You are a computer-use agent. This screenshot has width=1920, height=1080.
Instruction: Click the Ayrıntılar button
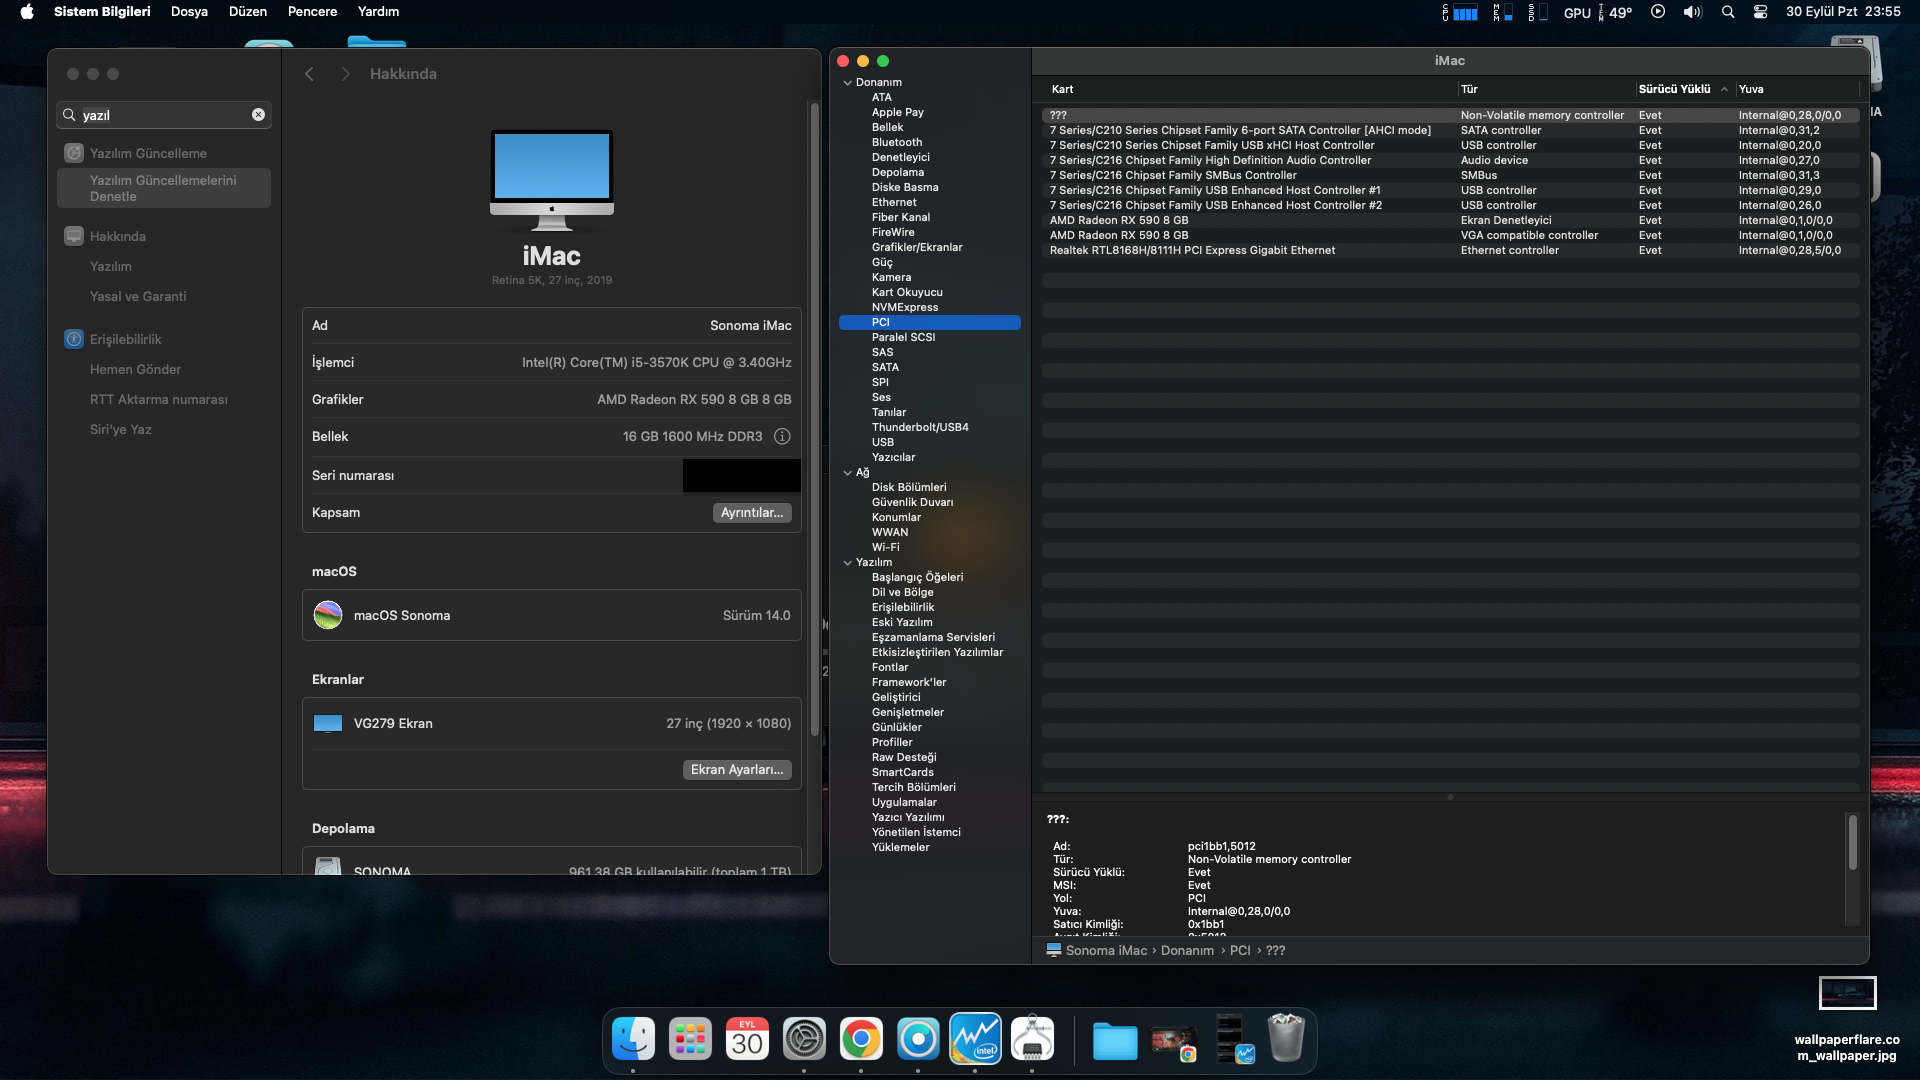[752, 513]
